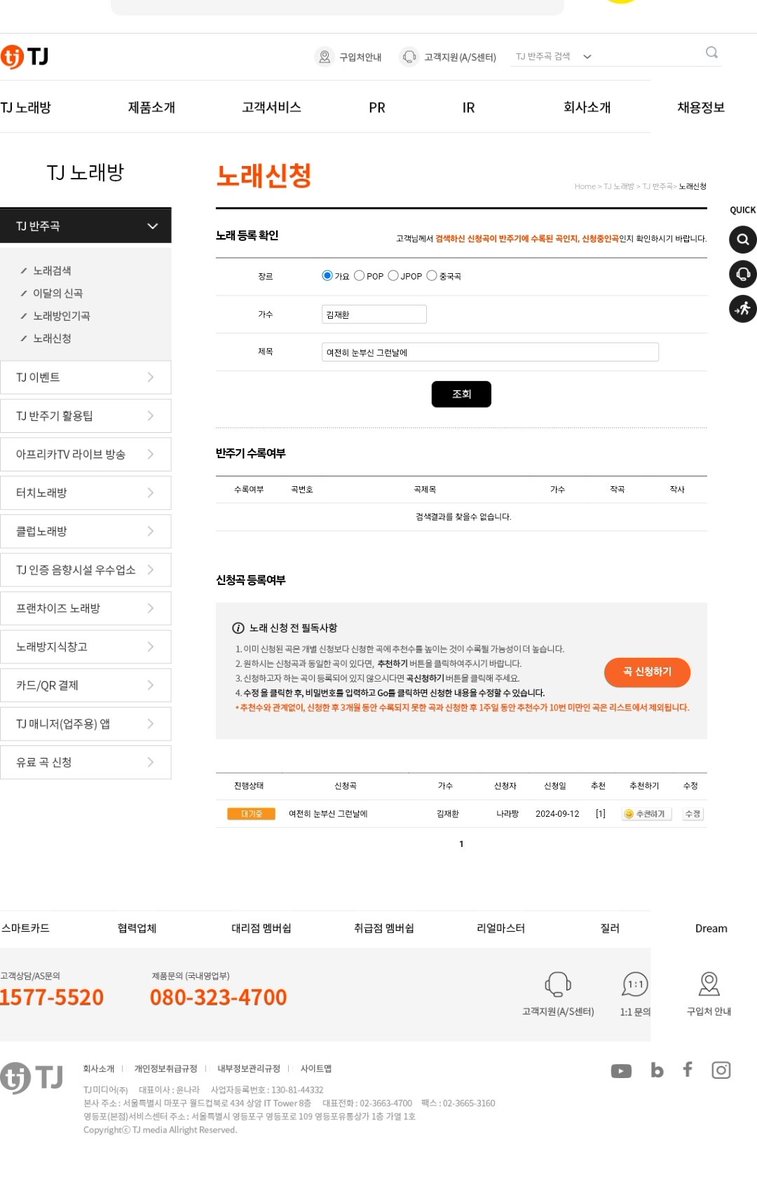Click 추천하기 for 여전히 눈부신 그런날에
Image resolution: width=757 pixels, height=1200 pixels.
[x=646, y=814]
